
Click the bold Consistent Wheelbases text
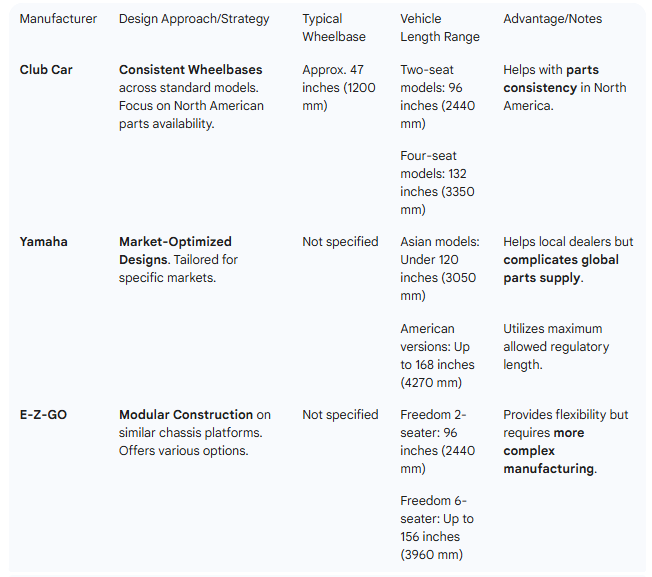(191, 70)
